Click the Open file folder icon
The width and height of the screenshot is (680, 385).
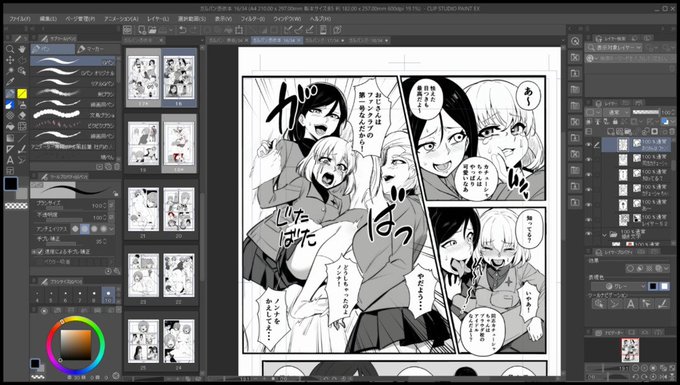click(152, 30)
